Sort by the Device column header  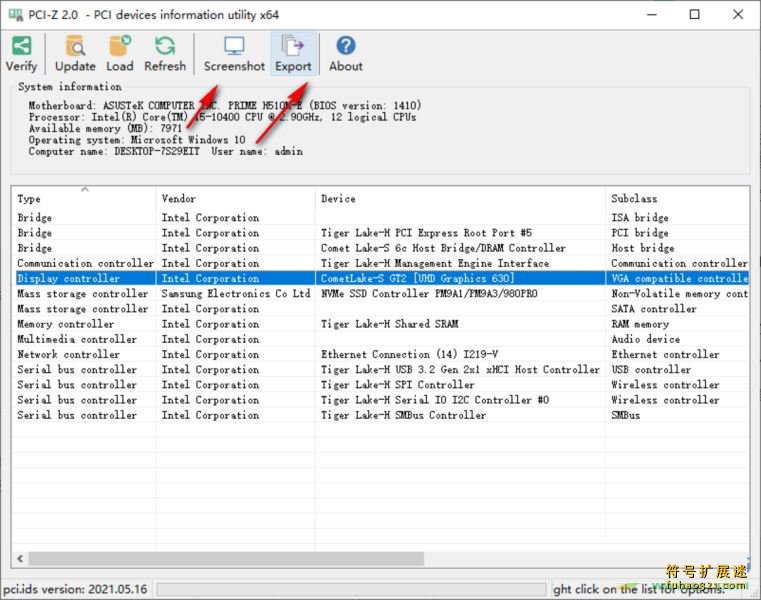pos(338,199)
